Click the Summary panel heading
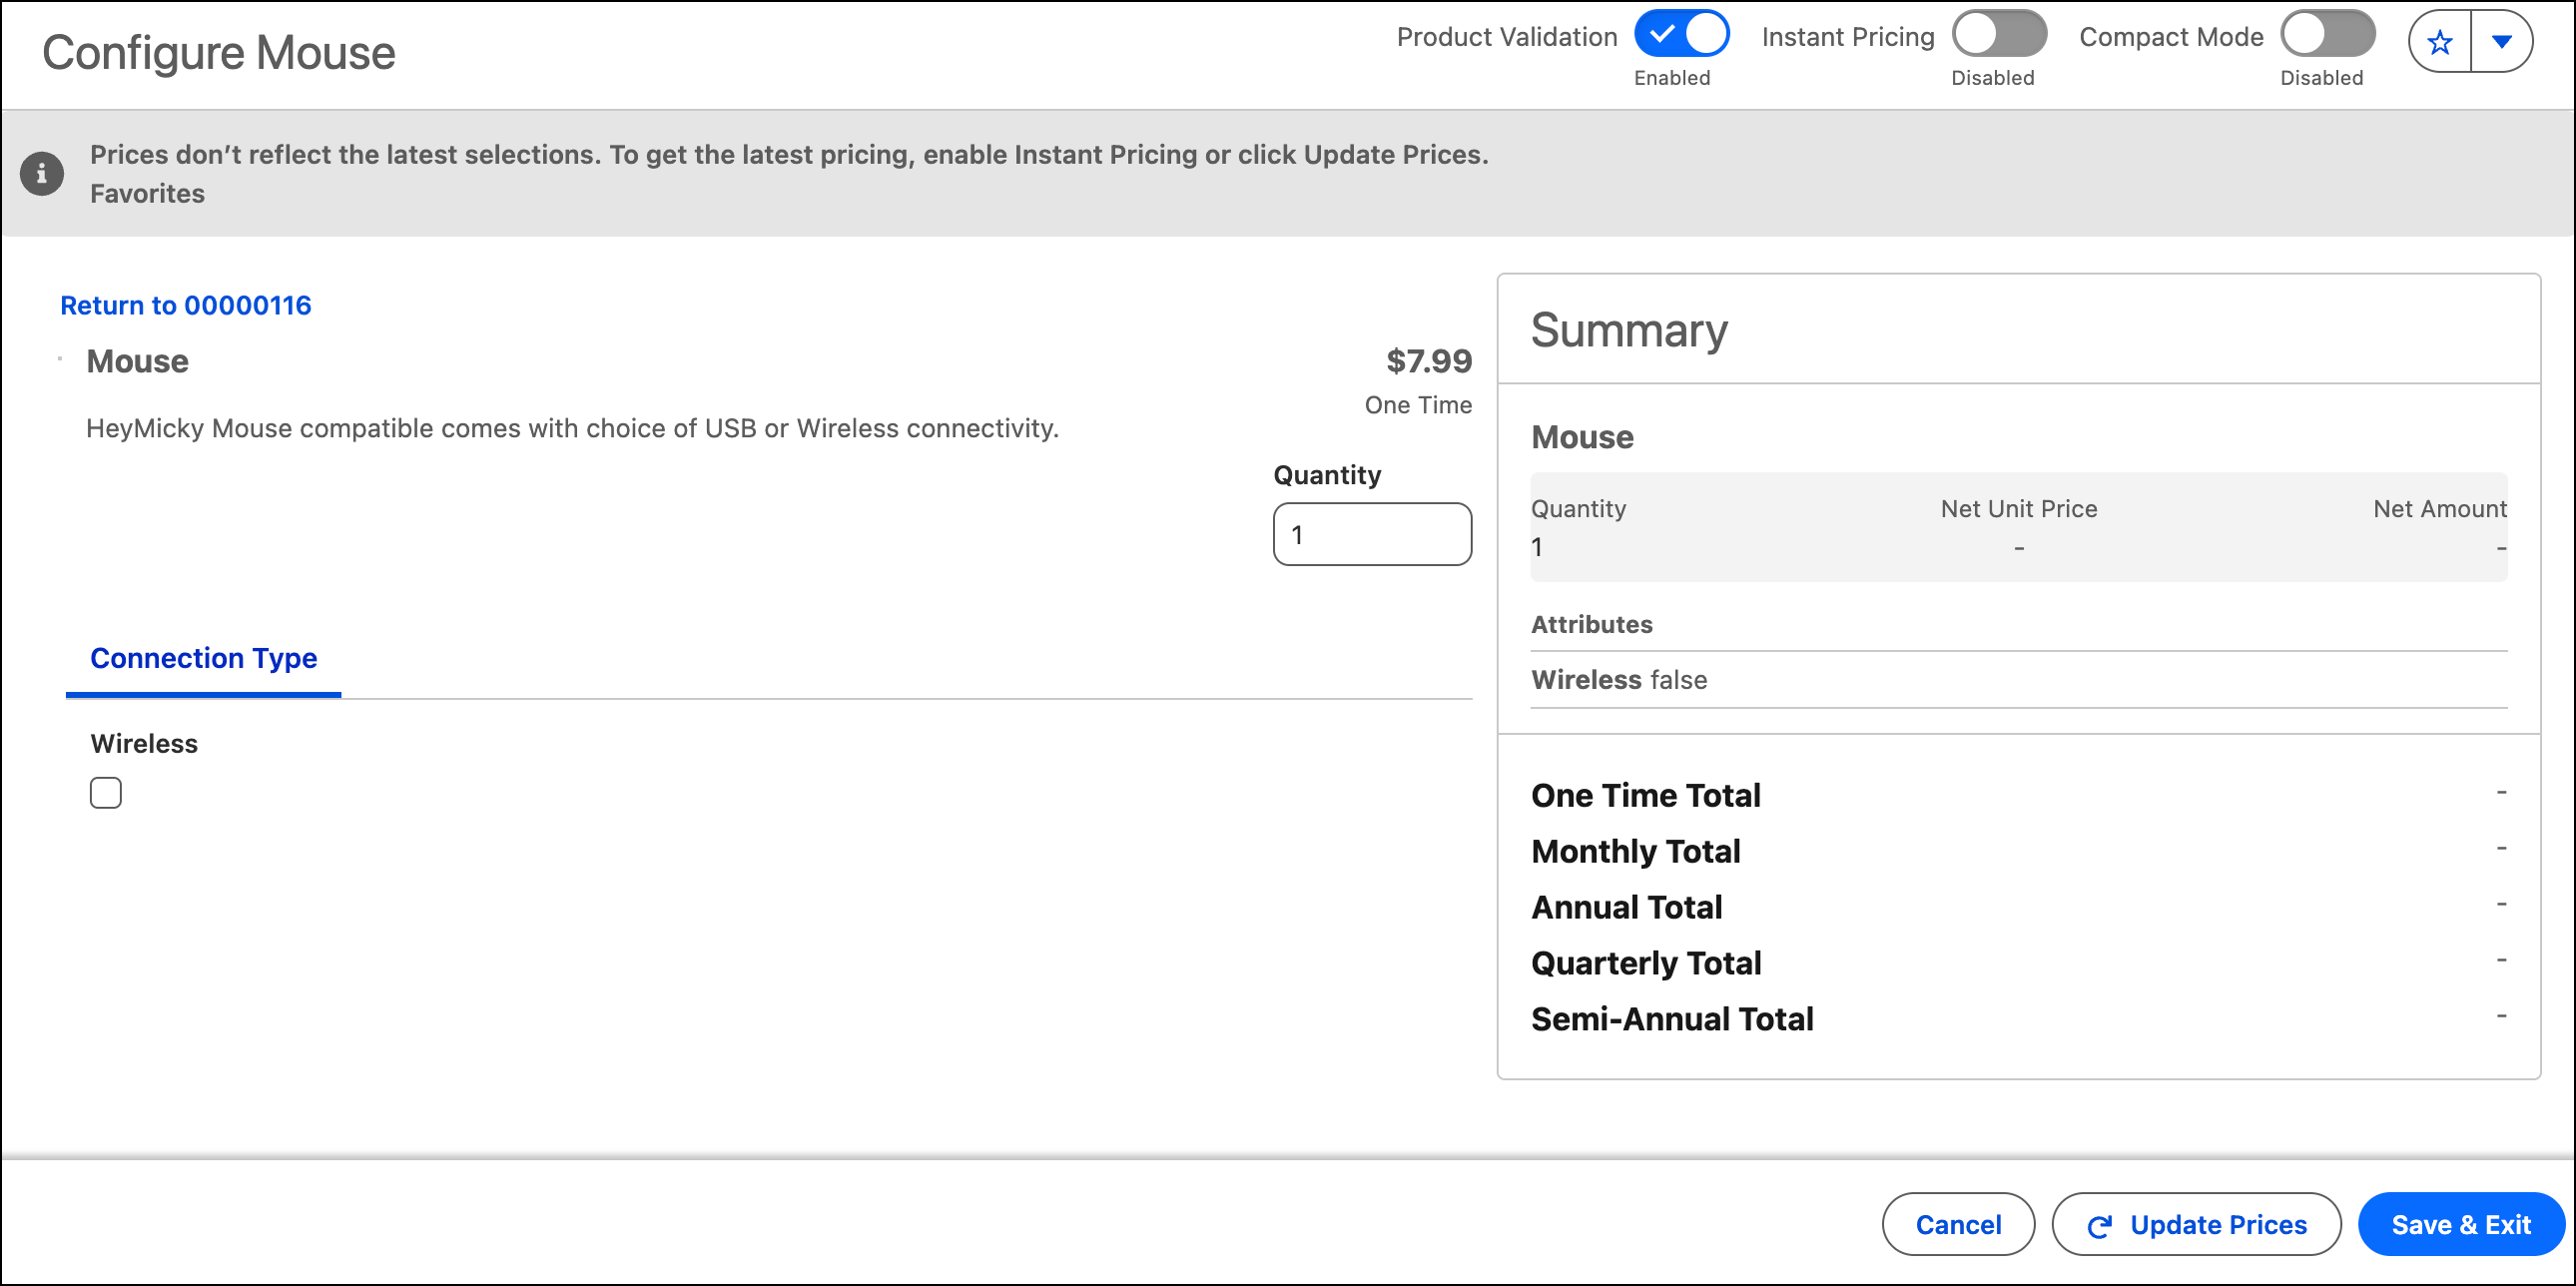The height and width of the screenshot is (1286, 2576). coord(1629,330)
